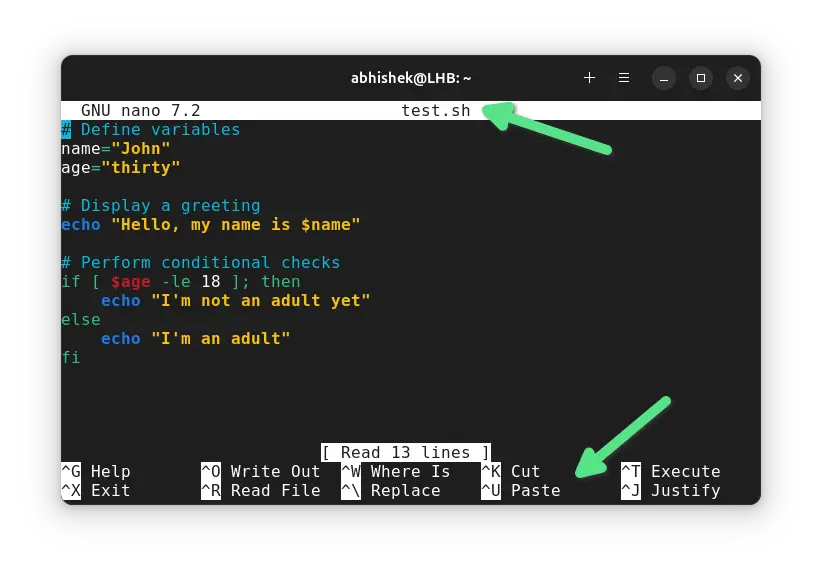Screen dimensions: 822x572
Task: Click the 'if [ $age -le 18 ]; then' line
Action: tap(181, 282)
